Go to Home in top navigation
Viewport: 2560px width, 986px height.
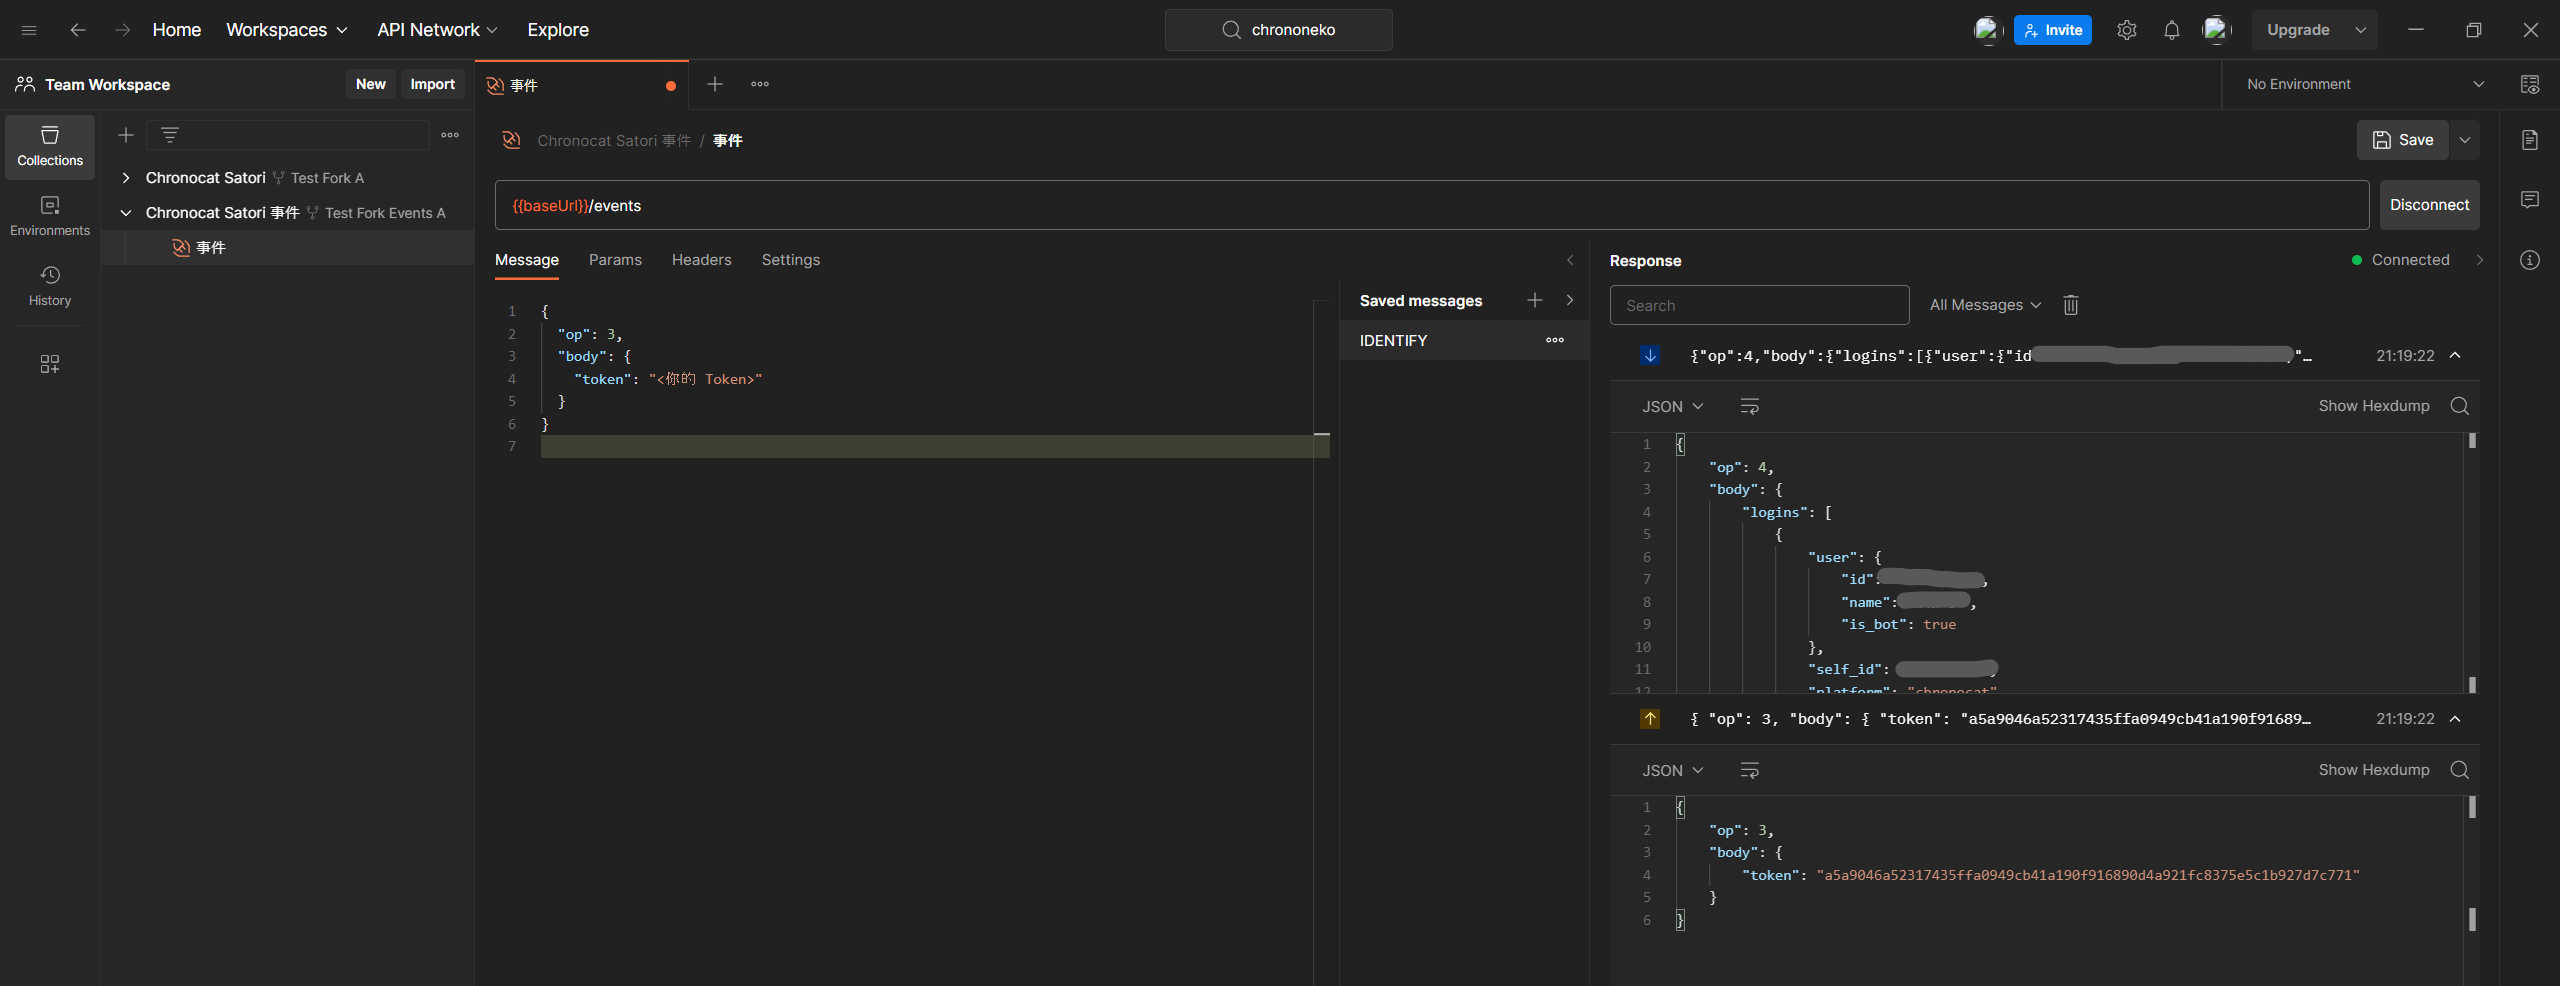(x=177, y=30)
